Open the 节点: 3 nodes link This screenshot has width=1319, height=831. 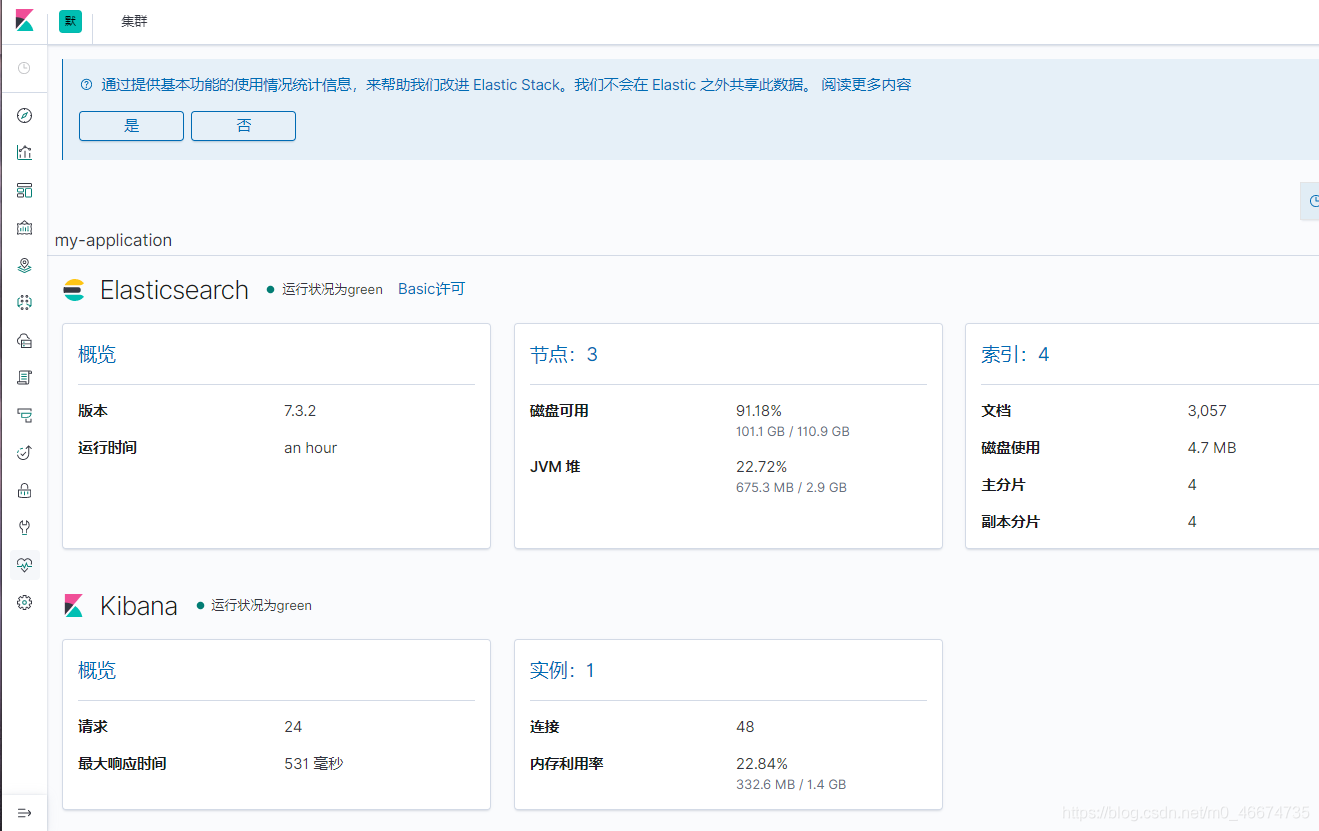[x=564, y=355]
